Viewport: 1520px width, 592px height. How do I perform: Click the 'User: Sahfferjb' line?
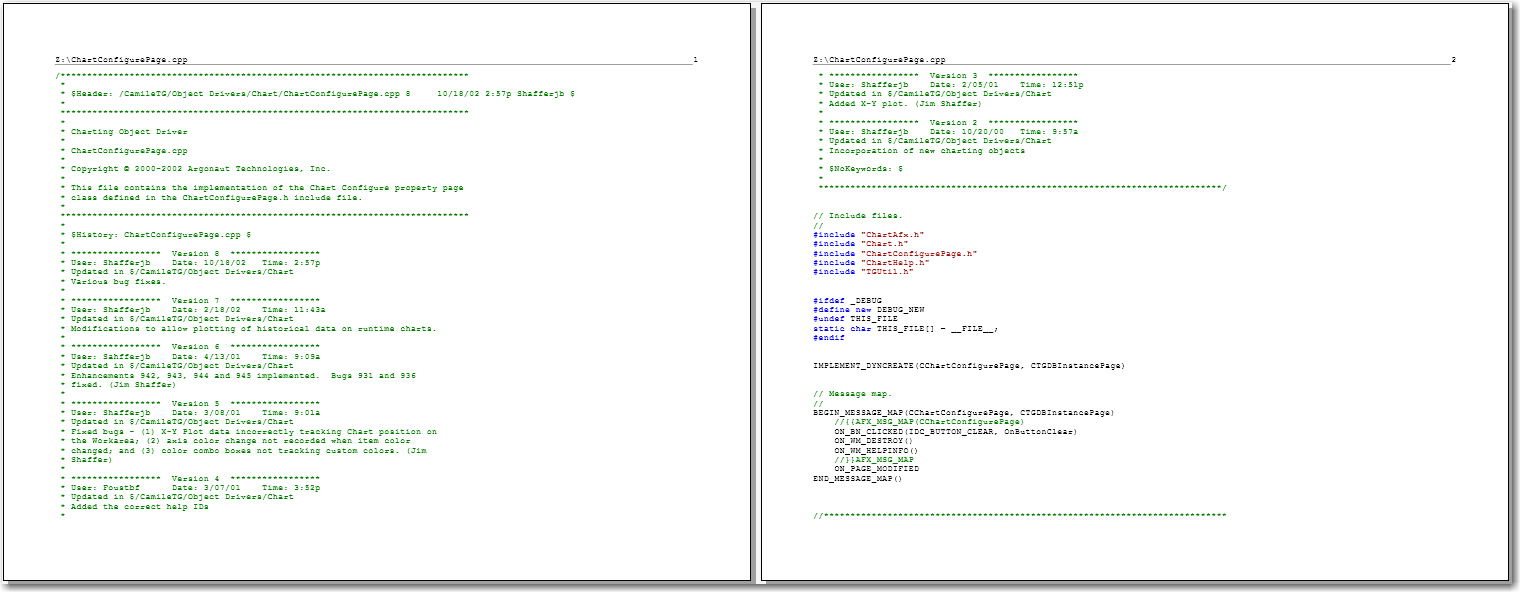coord(190,356)
